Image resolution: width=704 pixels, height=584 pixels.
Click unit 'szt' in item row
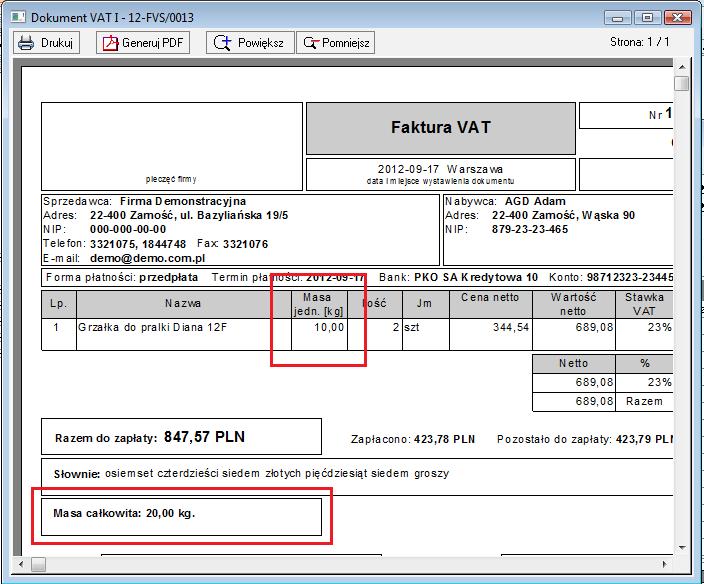click(412, 327)
